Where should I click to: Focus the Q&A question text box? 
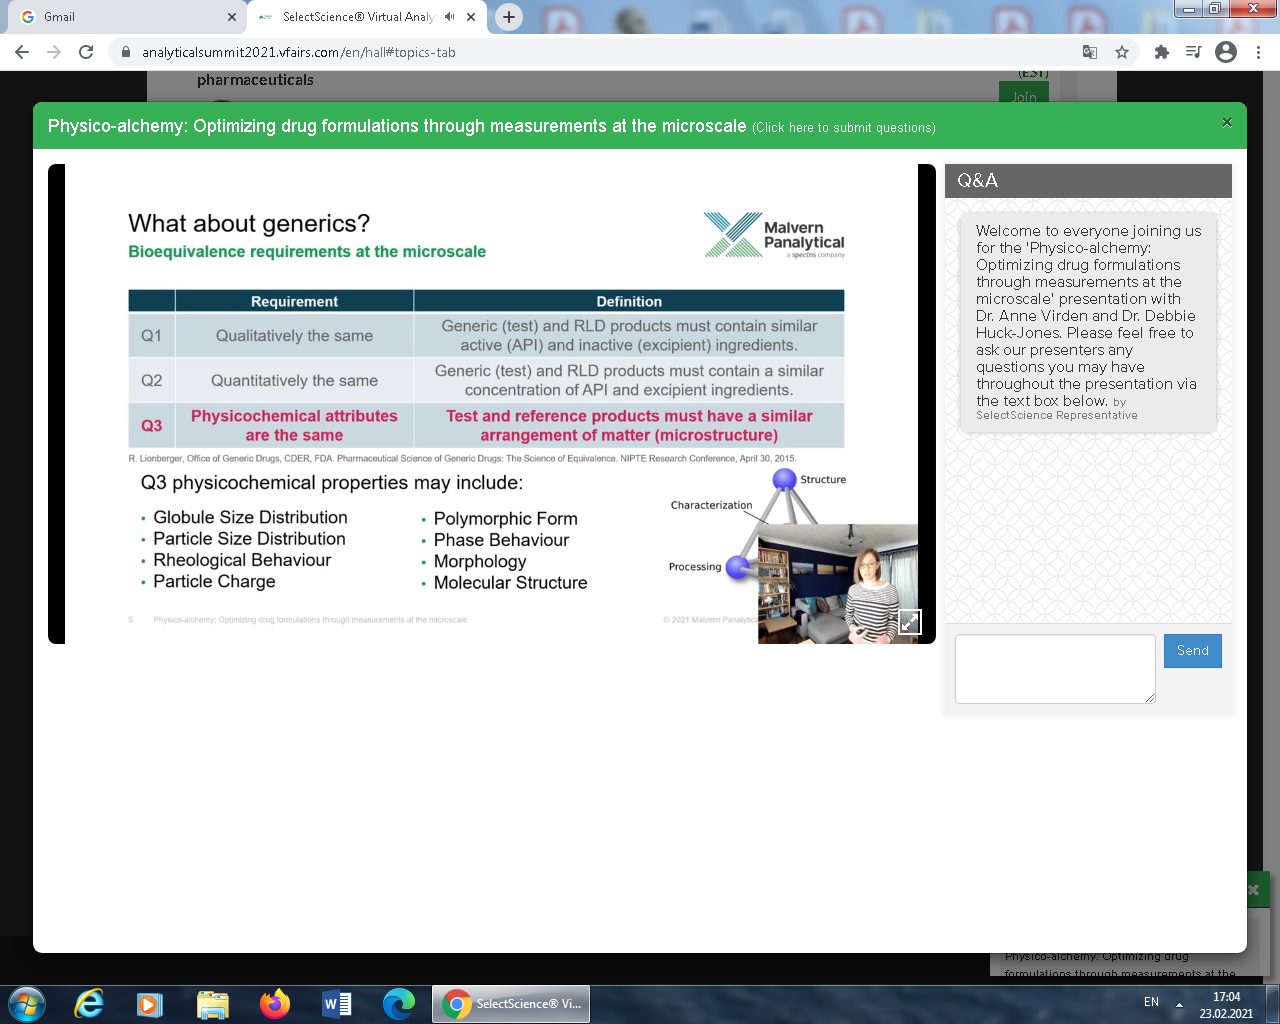tap(1055, 668)
